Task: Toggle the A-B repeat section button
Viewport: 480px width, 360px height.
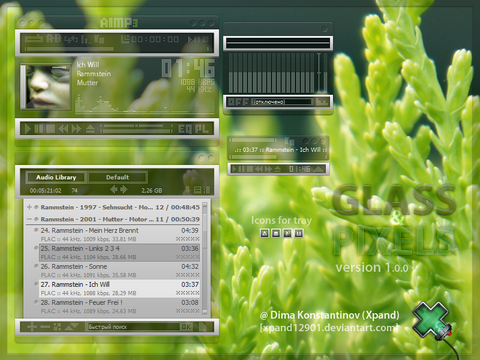Action: (x=53, y=39)
